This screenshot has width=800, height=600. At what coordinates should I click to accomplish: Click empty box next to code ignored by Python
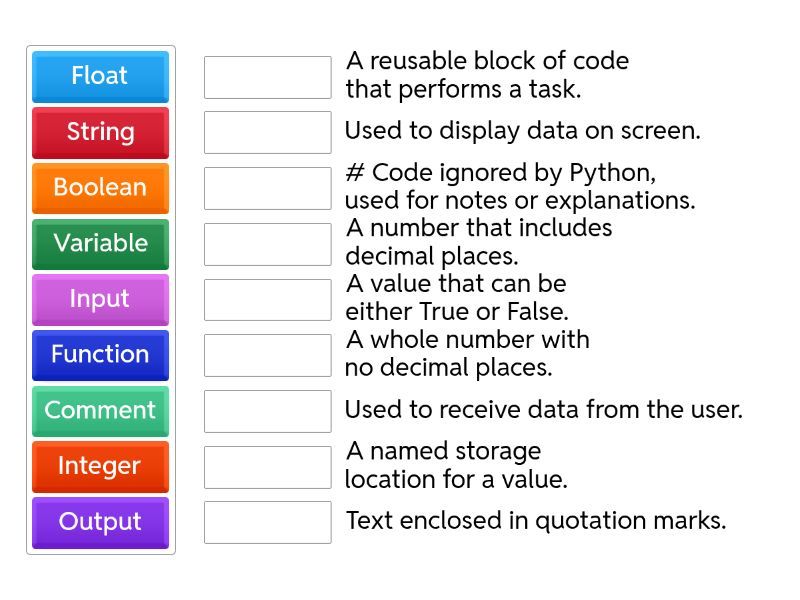coord(267,188)
